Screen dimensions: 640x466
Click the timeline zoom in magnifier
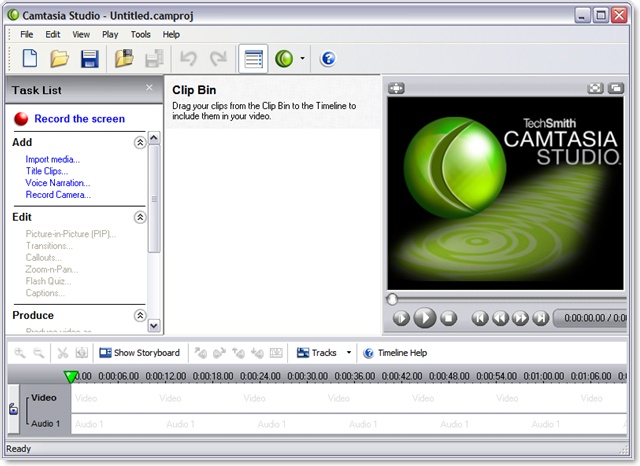point(20,353)
